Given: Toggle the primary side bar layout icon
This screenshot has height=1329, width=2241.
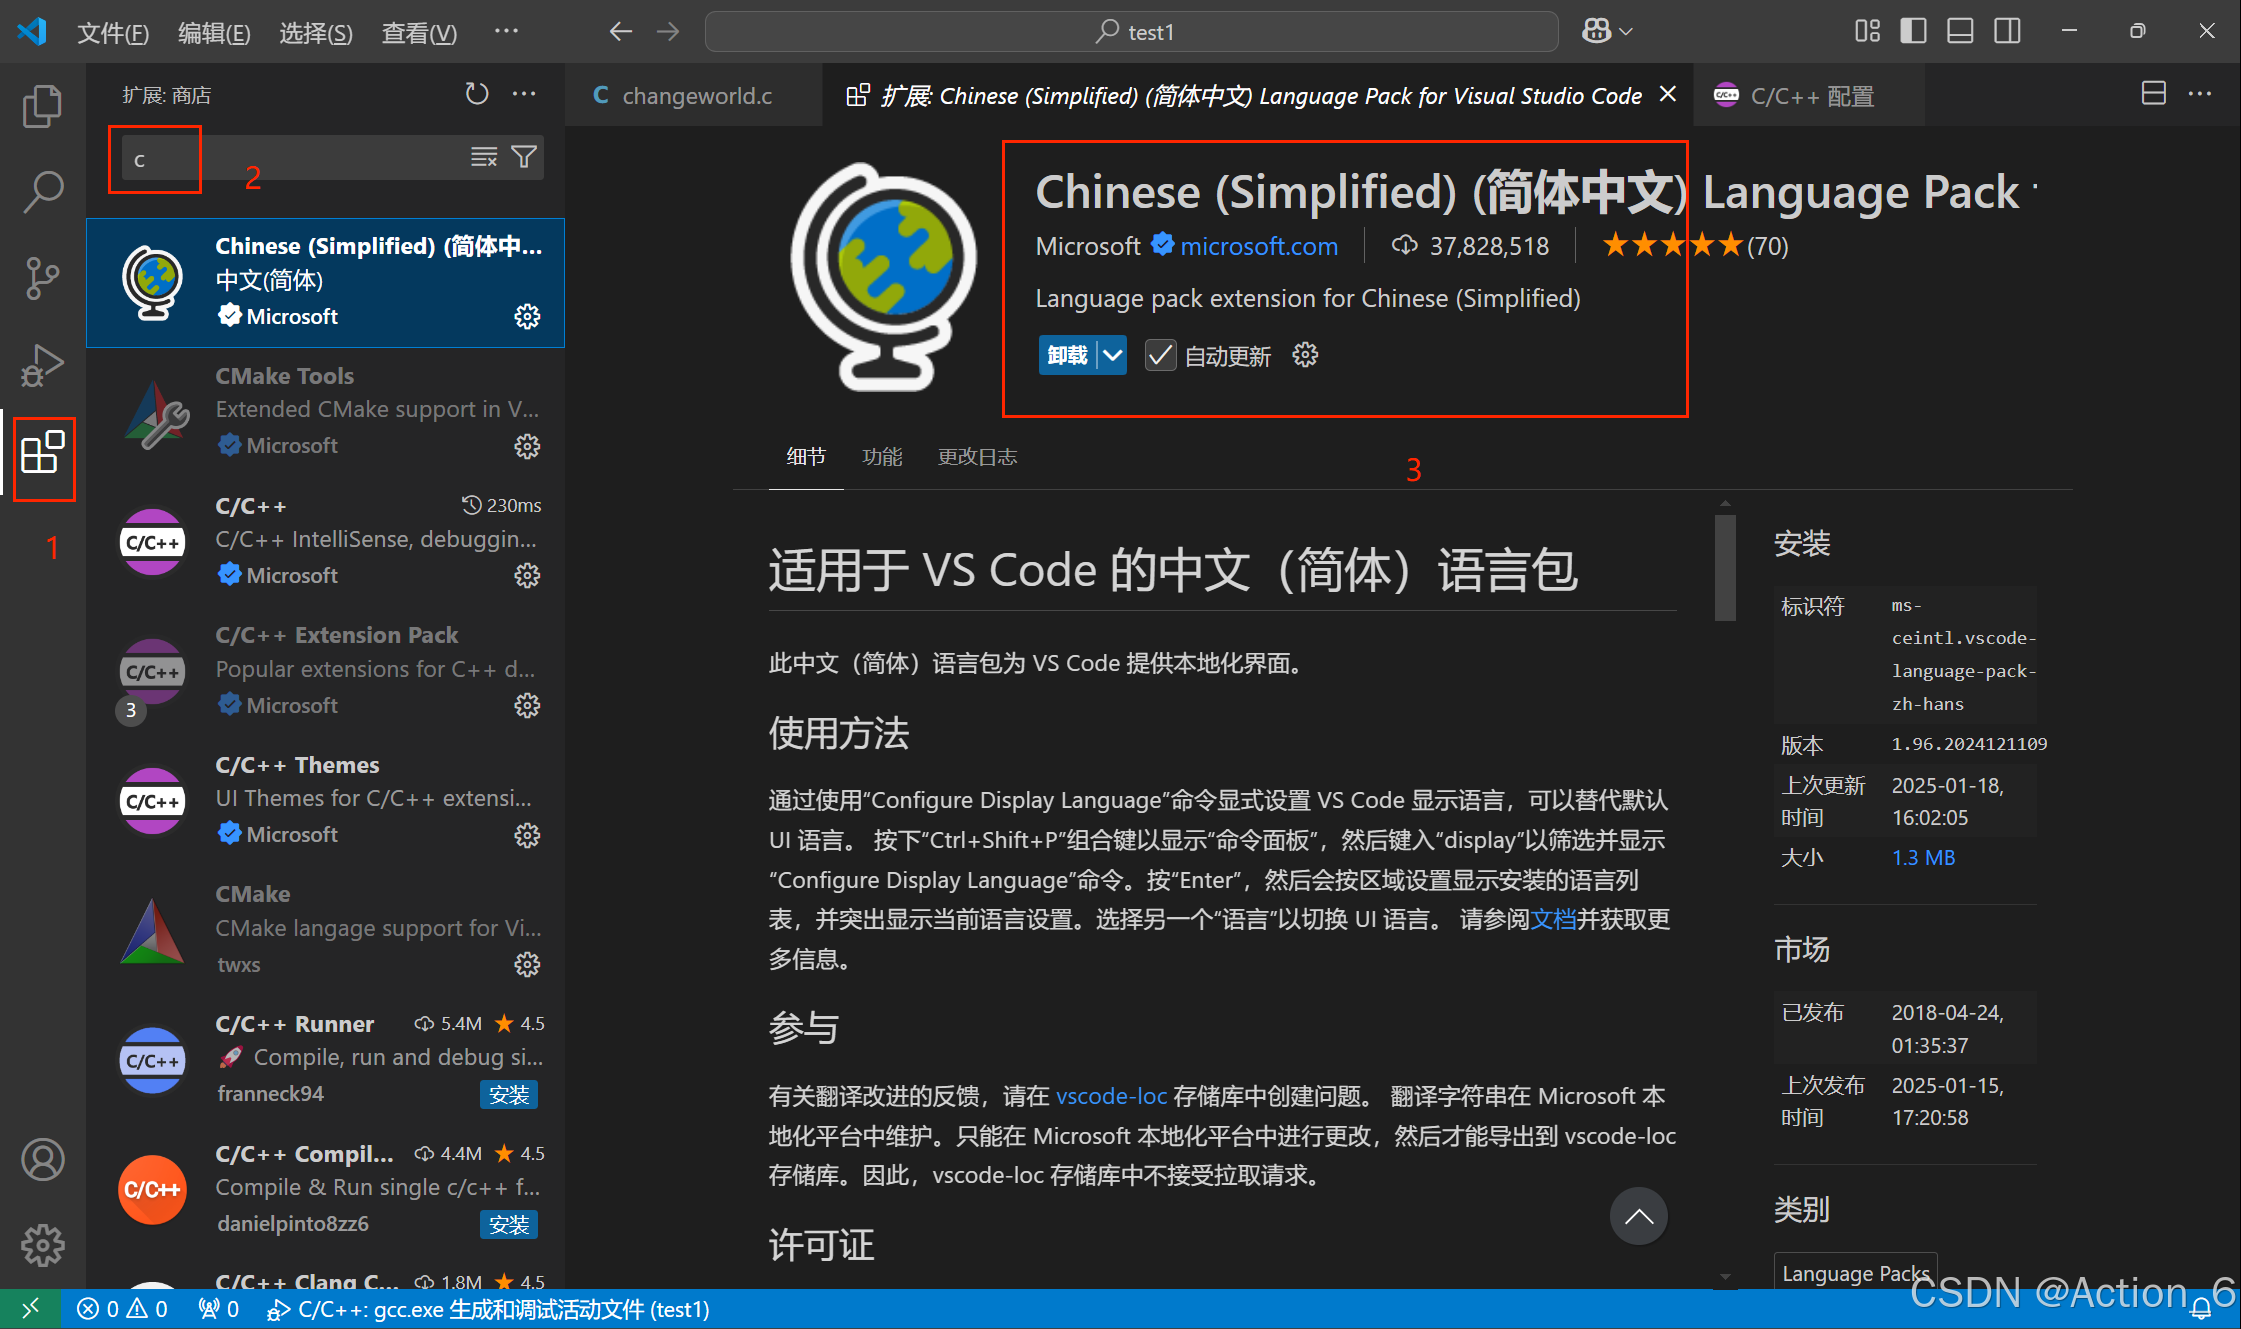Looking at the screenshot, I should 1913,31.
